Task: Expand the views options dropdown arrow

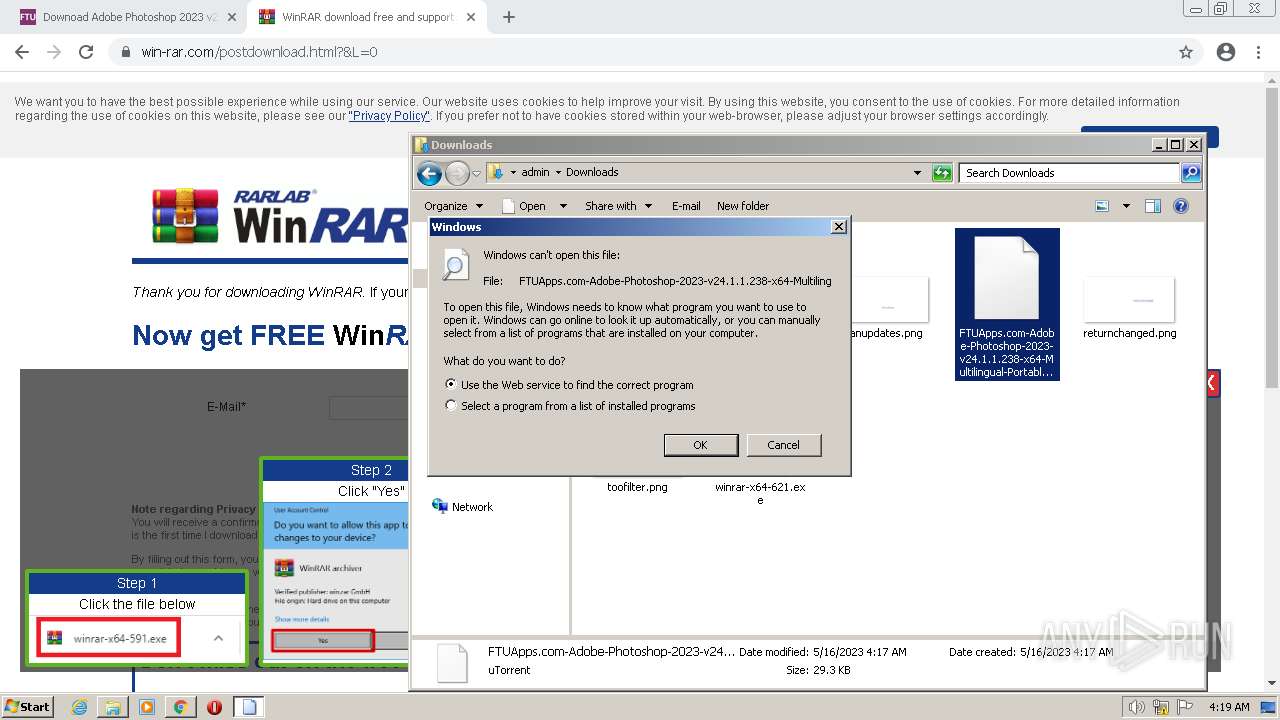Action: tap(1126, 206)
